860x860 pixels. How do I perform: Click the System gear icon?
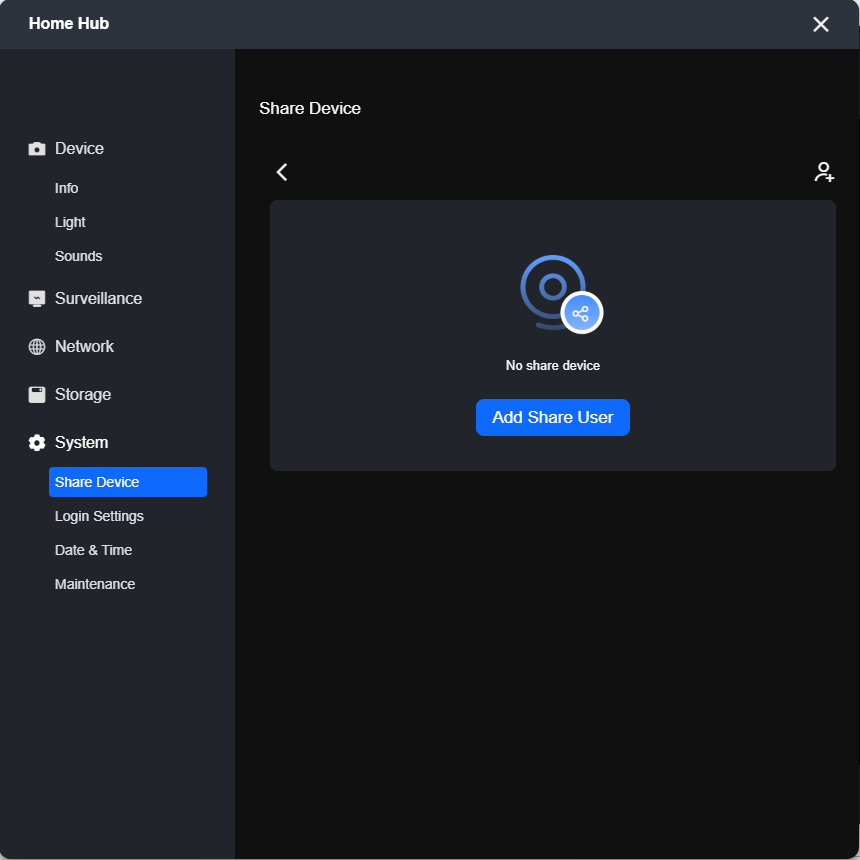[x=37, y=443]
